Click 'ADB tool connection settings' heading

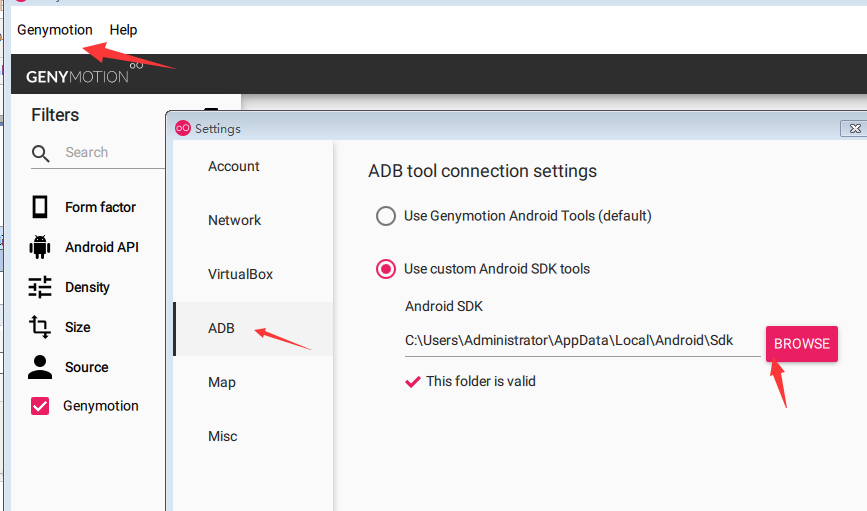tap(483, 171)
